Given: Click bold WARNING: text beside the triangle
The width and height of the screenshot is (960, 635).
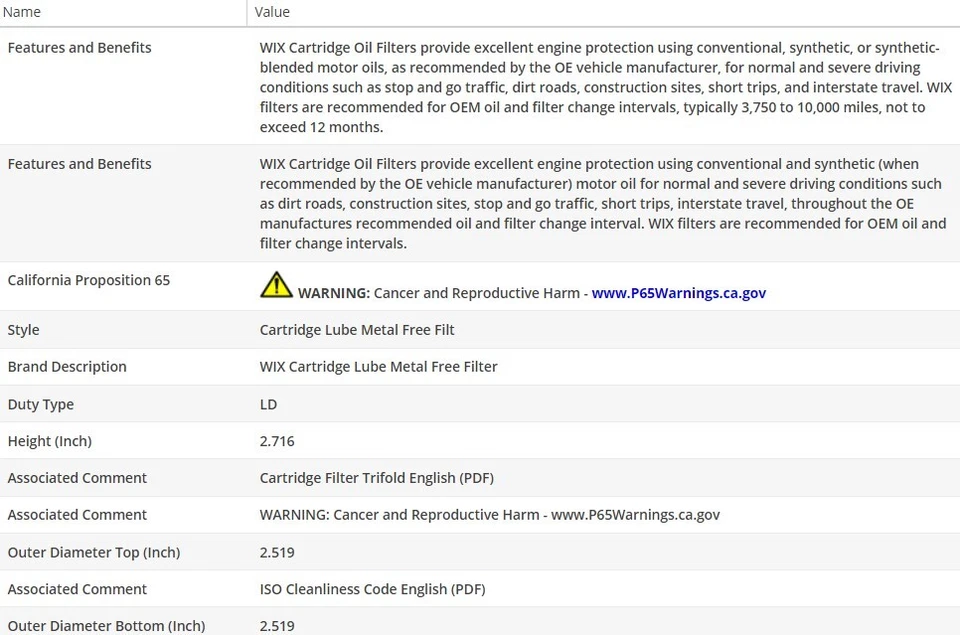Looking at the screenshot, I should [x=334, y=293].
